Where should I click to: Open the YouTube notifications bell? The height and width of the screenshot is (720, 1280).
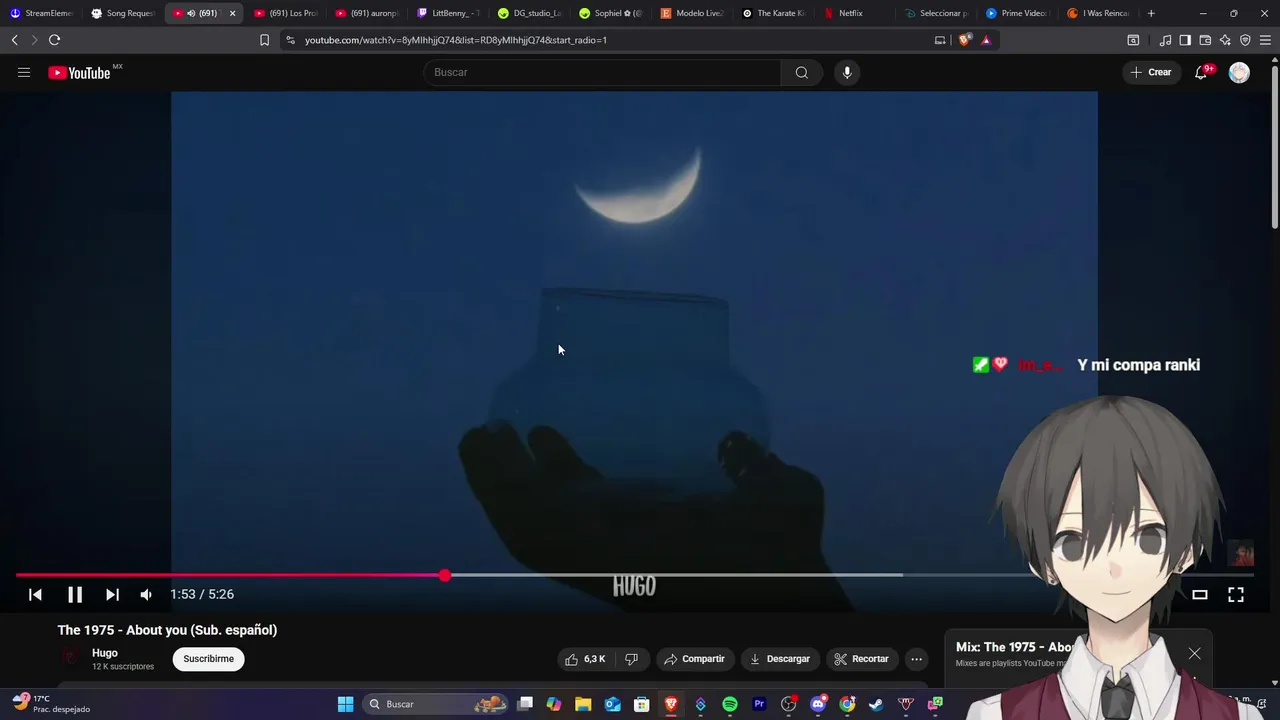(1201, 72)
